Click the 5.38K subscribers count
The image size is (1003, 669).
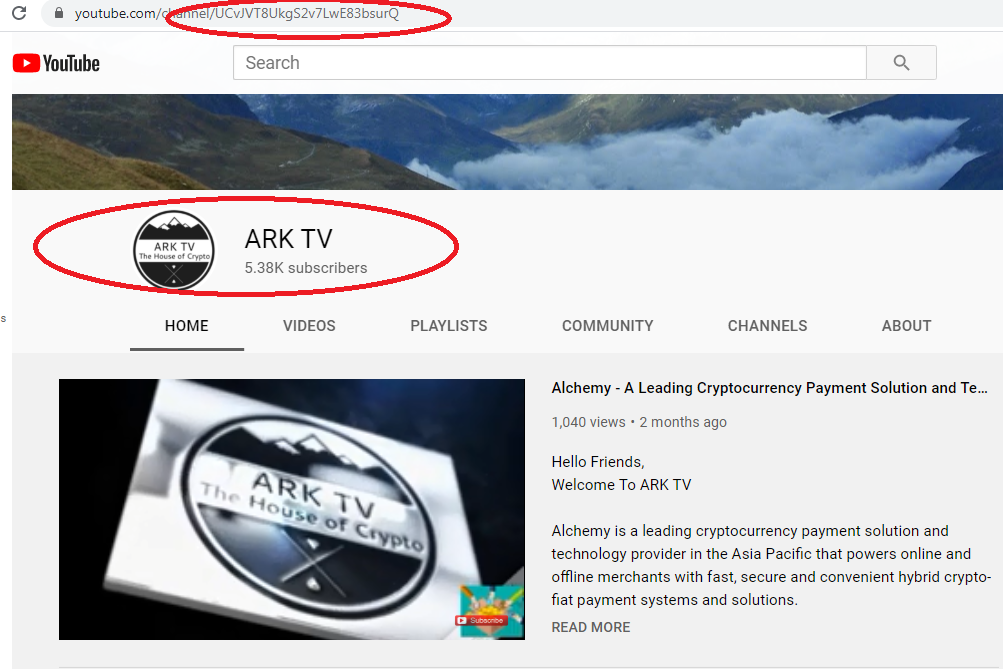pos(306,268)
